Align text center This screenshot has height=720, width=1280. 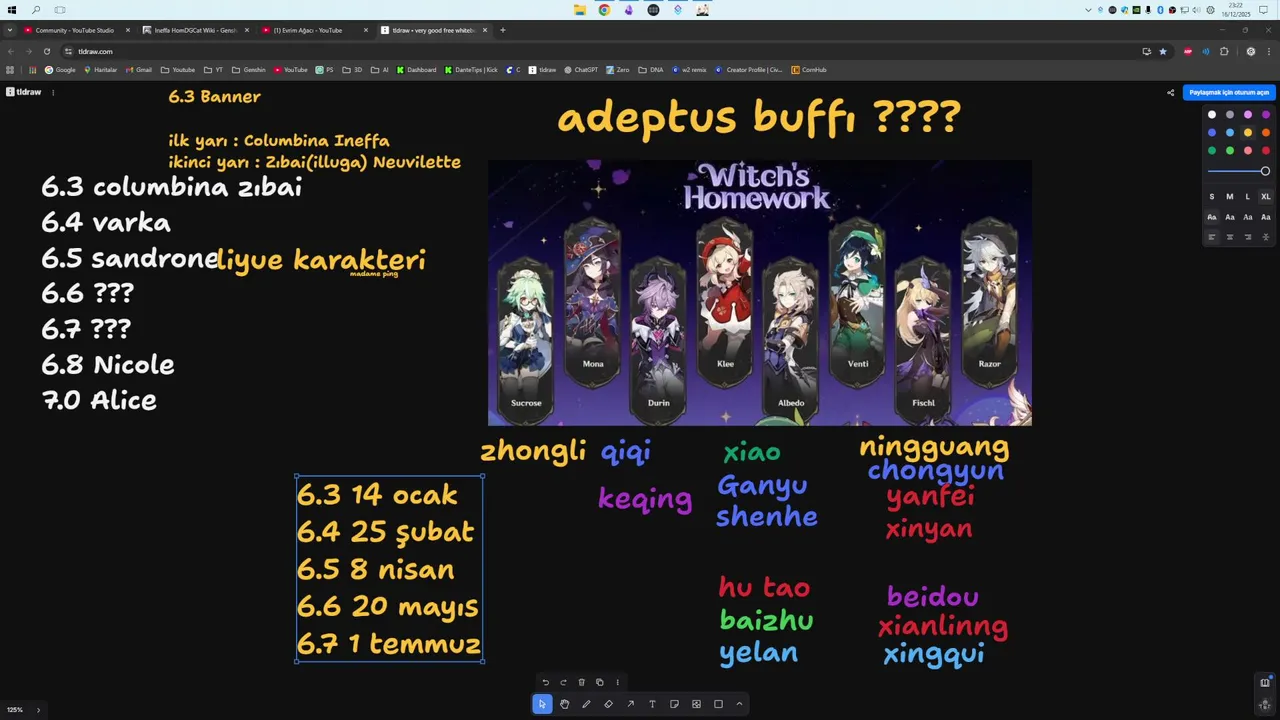tap(1230, 237)
